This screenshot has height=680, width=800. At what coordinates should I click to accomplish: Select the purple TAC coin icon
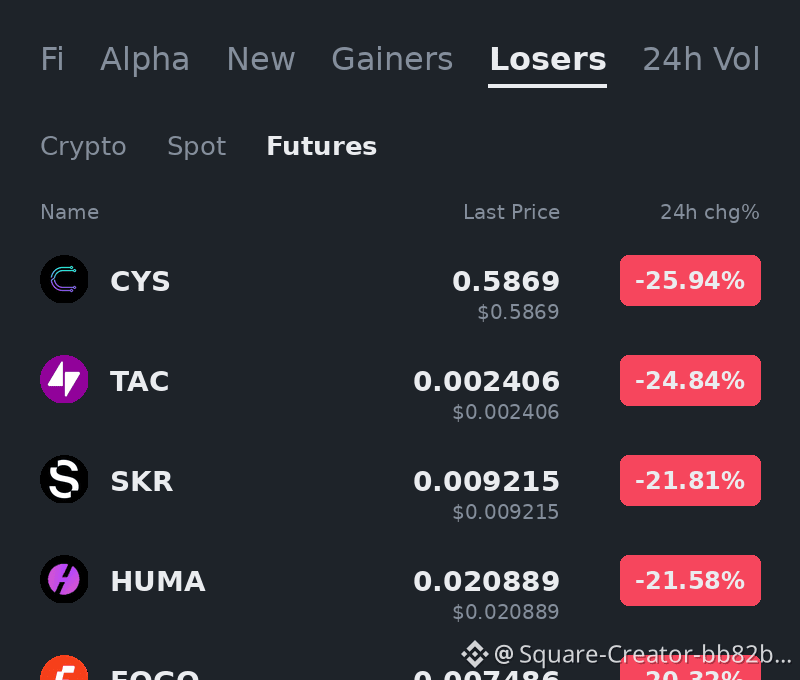(64, 379)
